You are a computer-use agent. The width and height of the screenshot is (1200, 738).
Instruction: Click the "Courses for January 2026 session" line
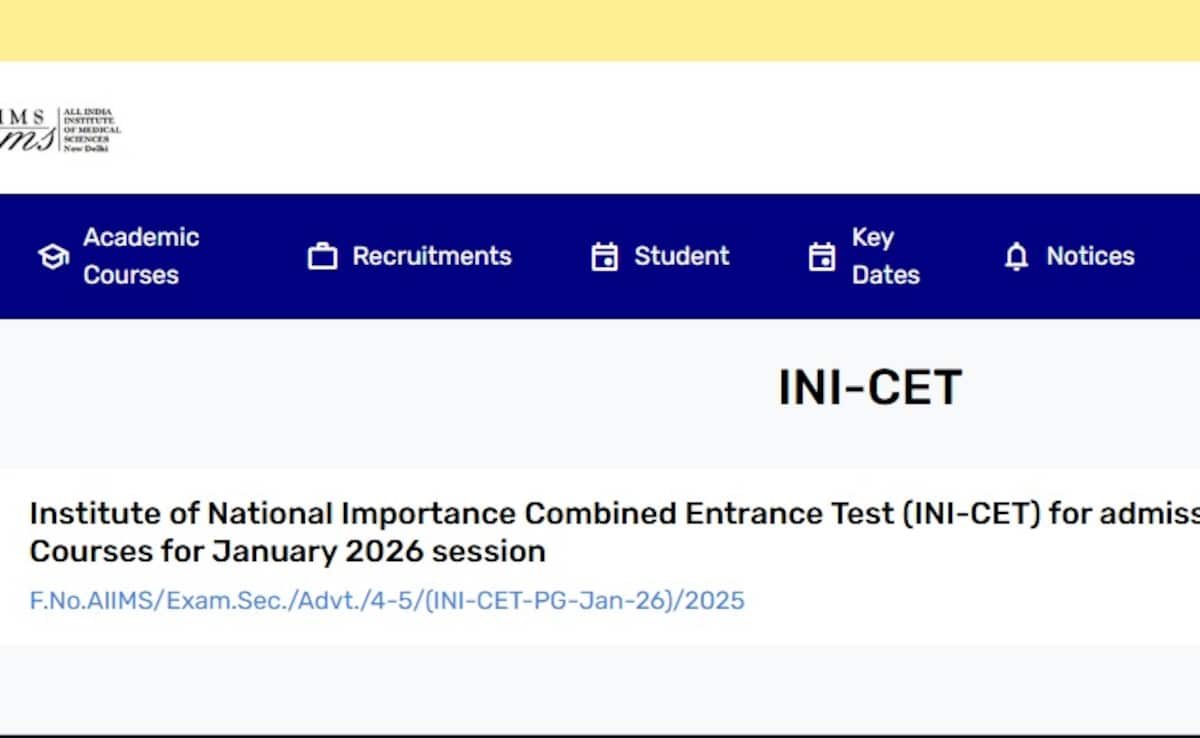(287, 551)
